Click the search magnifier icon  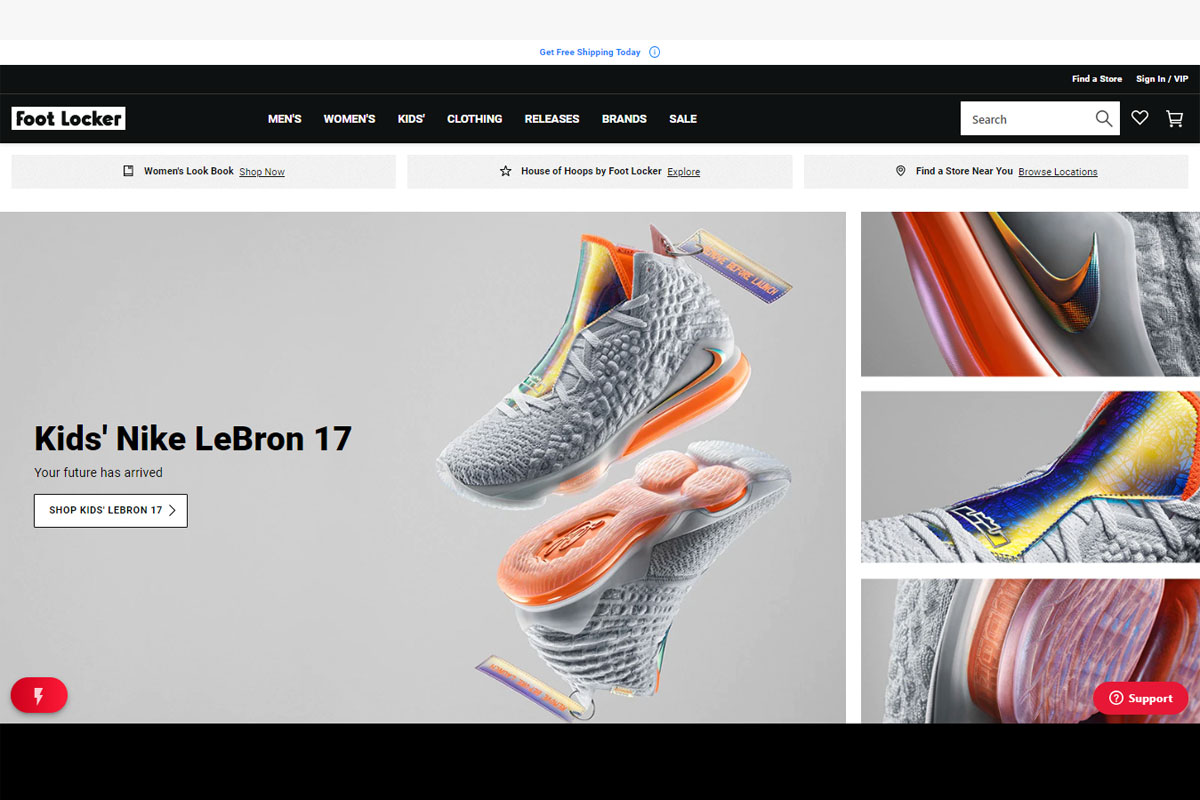(1104, 118)
